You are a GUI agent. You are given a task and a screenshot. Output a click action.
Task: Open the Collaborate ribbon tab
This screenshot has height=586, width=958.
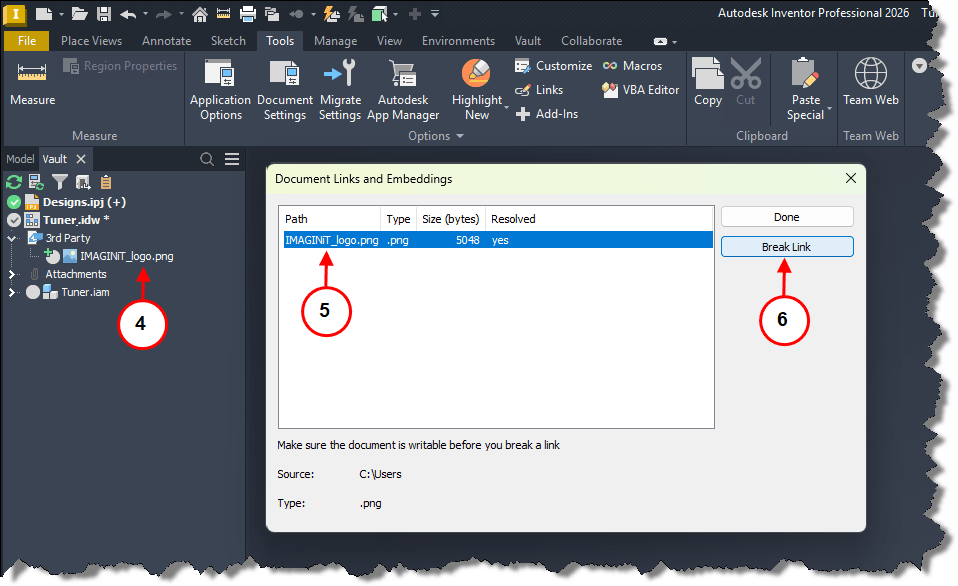(x=591, y=41)
